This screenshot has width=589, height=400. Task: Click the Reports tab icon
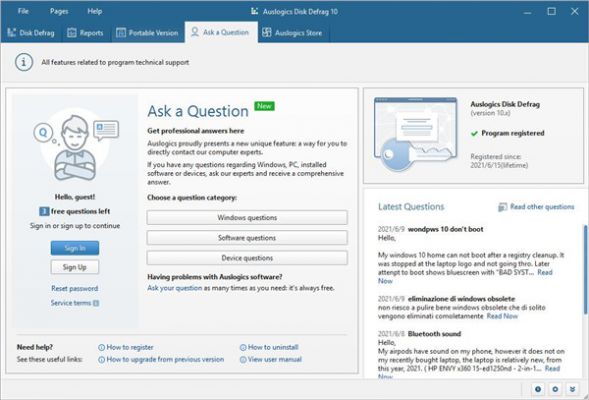click(72, 33)
